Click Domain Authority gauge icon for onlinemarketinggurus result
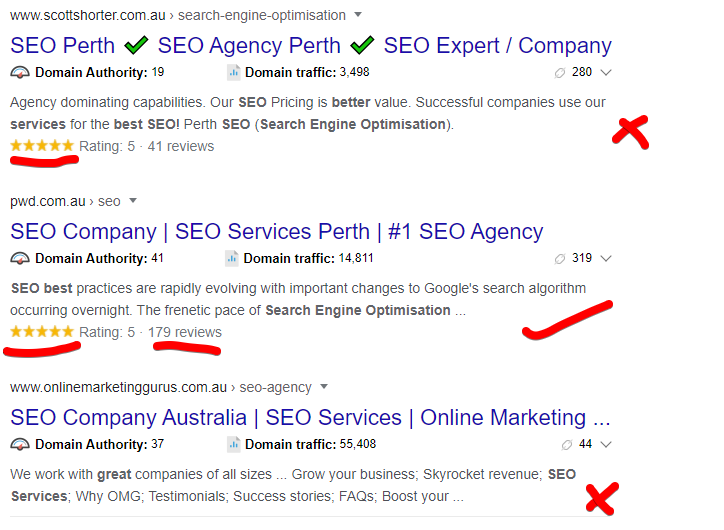Viewport: 724px width, 530px height. pyautogui.click(x=20, y=445)
